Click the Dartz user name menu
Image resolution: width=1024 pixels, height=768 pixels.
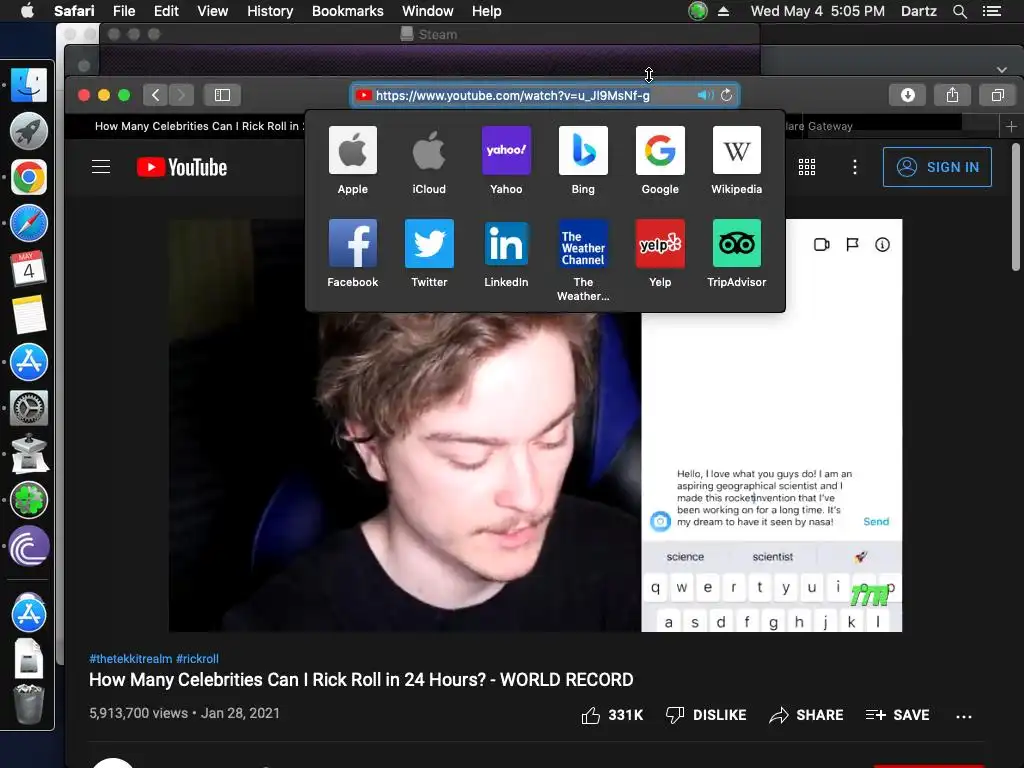tap(918, 11)
